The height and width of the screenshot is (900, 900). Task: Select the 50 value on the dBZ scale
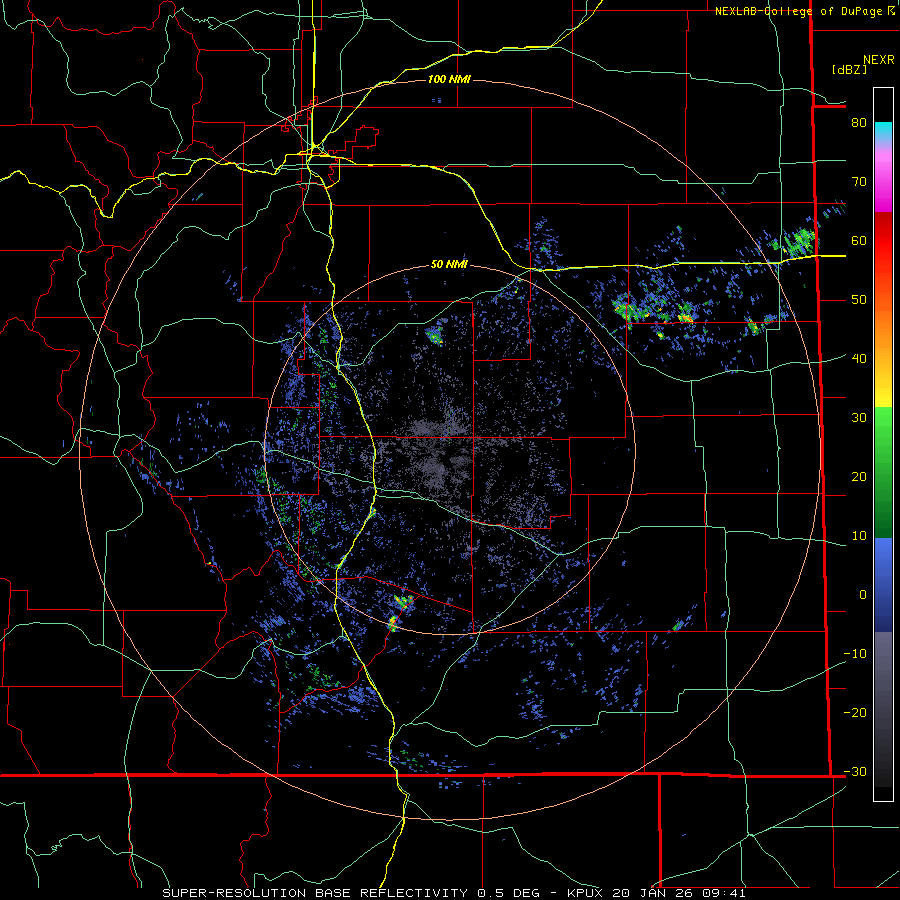point(859,300)
